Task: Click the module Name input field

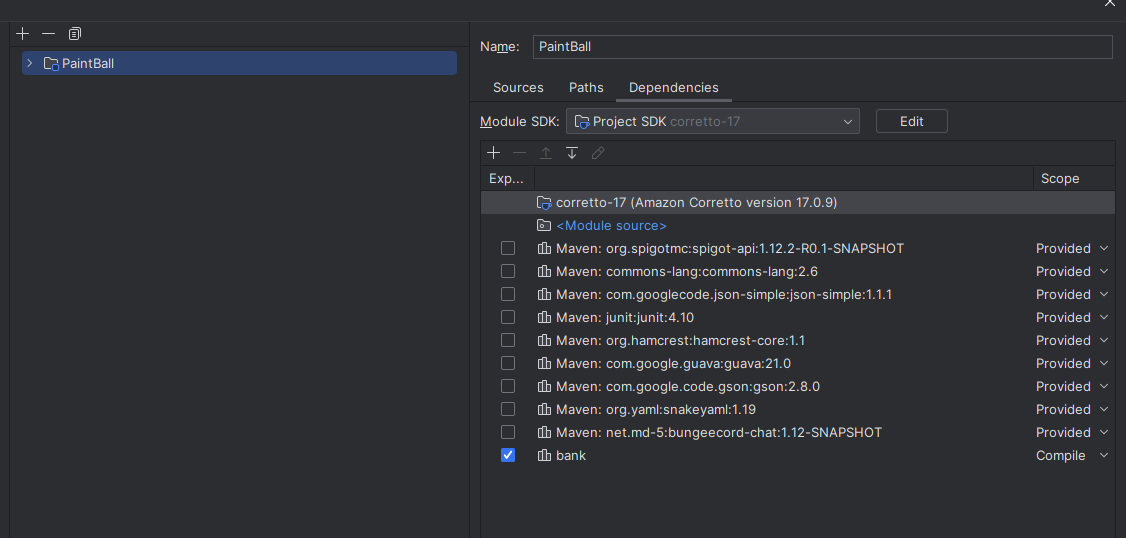Action: click(822, 47)
